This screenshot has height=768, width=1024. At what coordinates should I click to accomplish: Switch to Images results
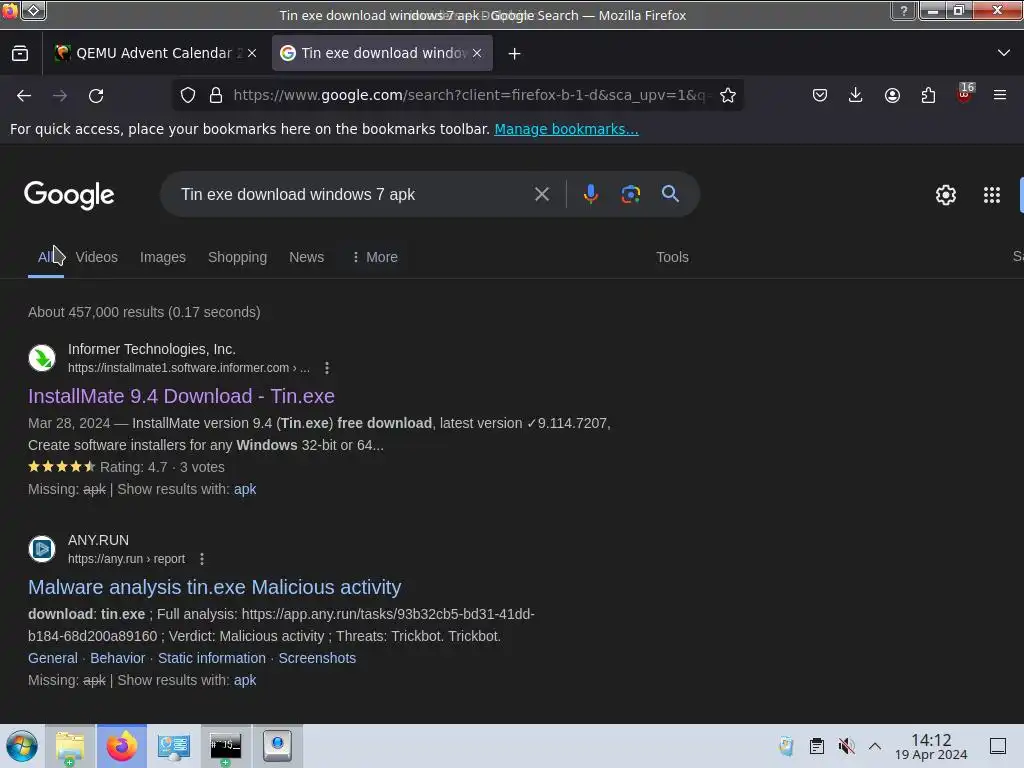coord(163,257)
